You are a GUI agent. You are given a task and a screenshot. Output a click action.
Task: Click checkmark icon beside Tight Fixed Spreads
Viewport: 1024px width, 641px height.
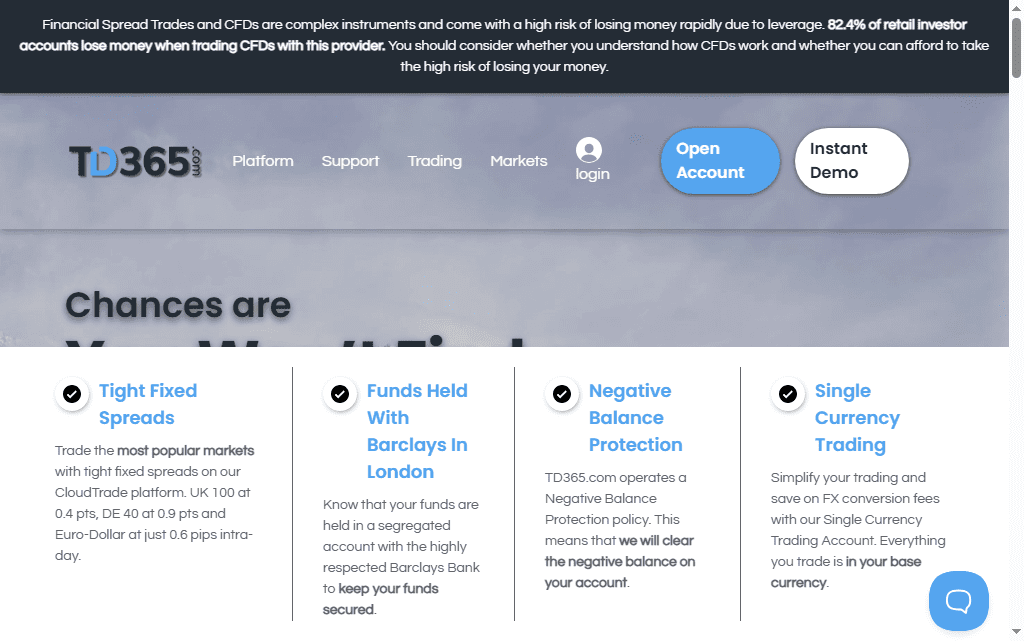72,394
